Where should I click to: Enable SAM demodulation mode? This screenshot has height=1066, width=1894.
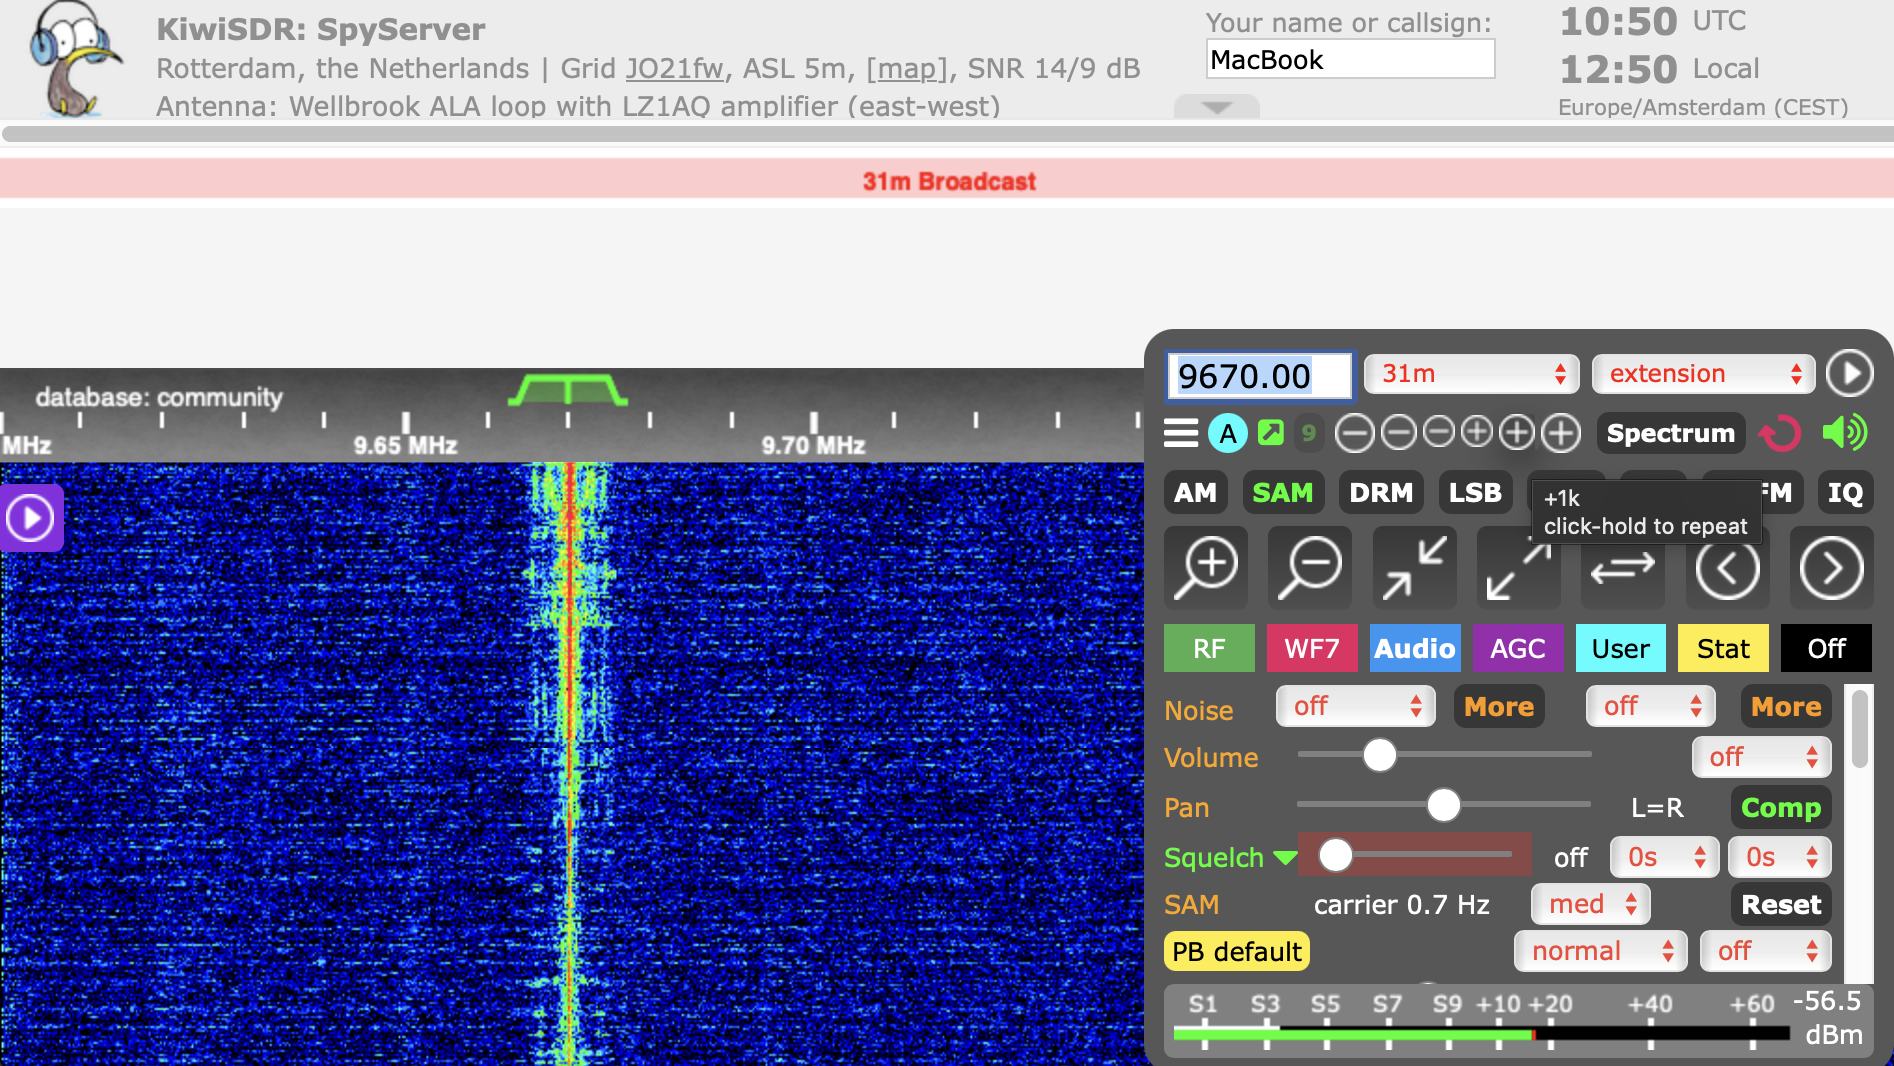1282,493
